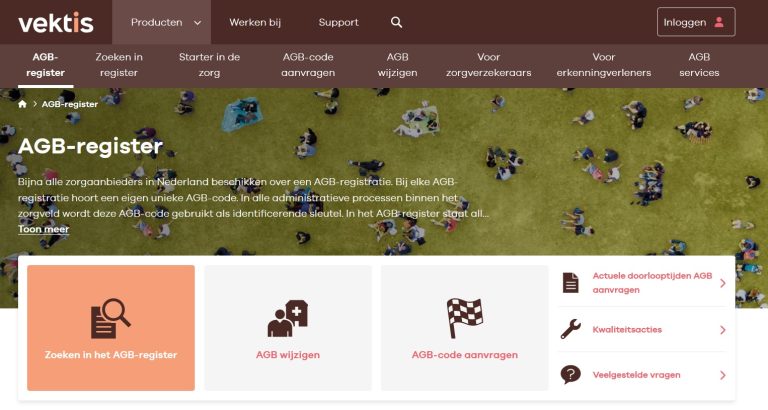Screen dimensions: 768x410
Task: Click the checkered flag icon
Action: (x=464, y=318)
